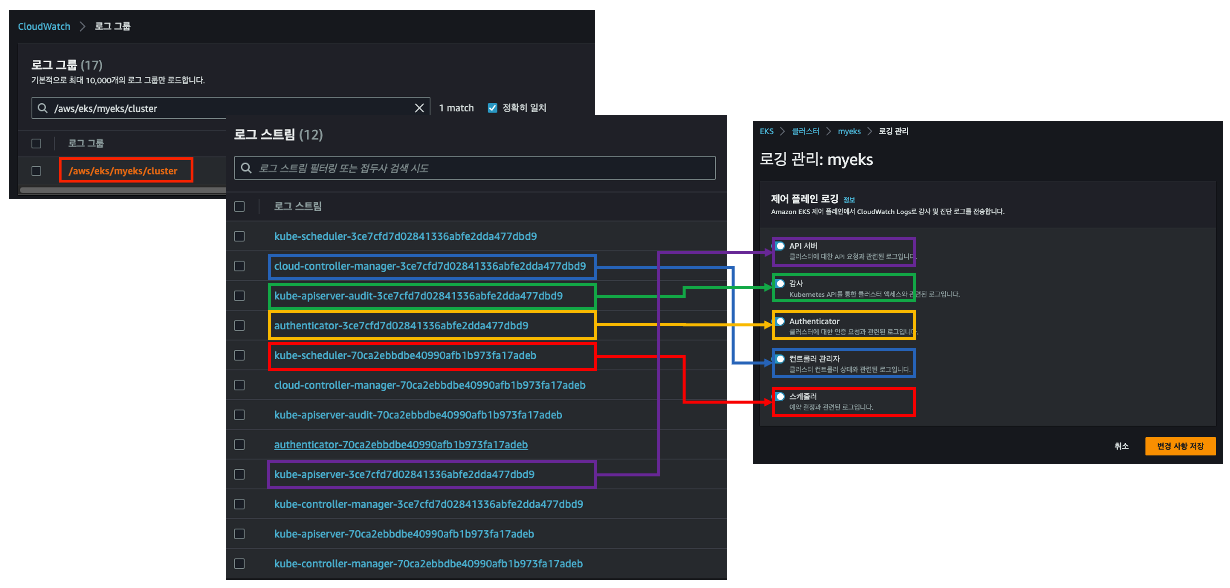Toggle the 컨트롤러 관리자 logging switch

[780, 358]
